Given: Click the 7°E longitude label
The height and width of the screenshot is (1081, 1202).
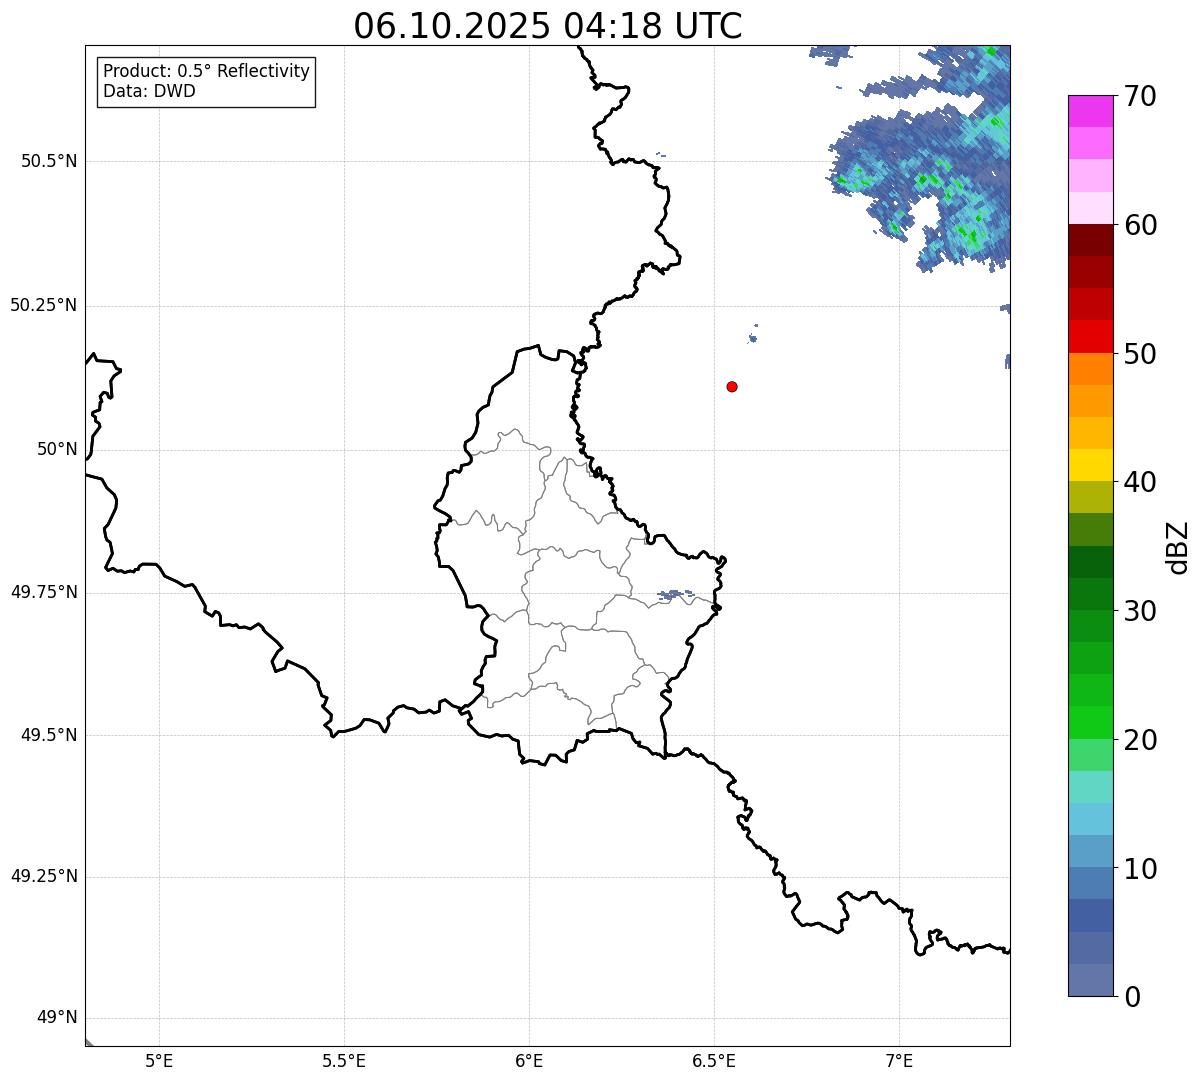Looking at the screenshot, I should [899, 1061].
